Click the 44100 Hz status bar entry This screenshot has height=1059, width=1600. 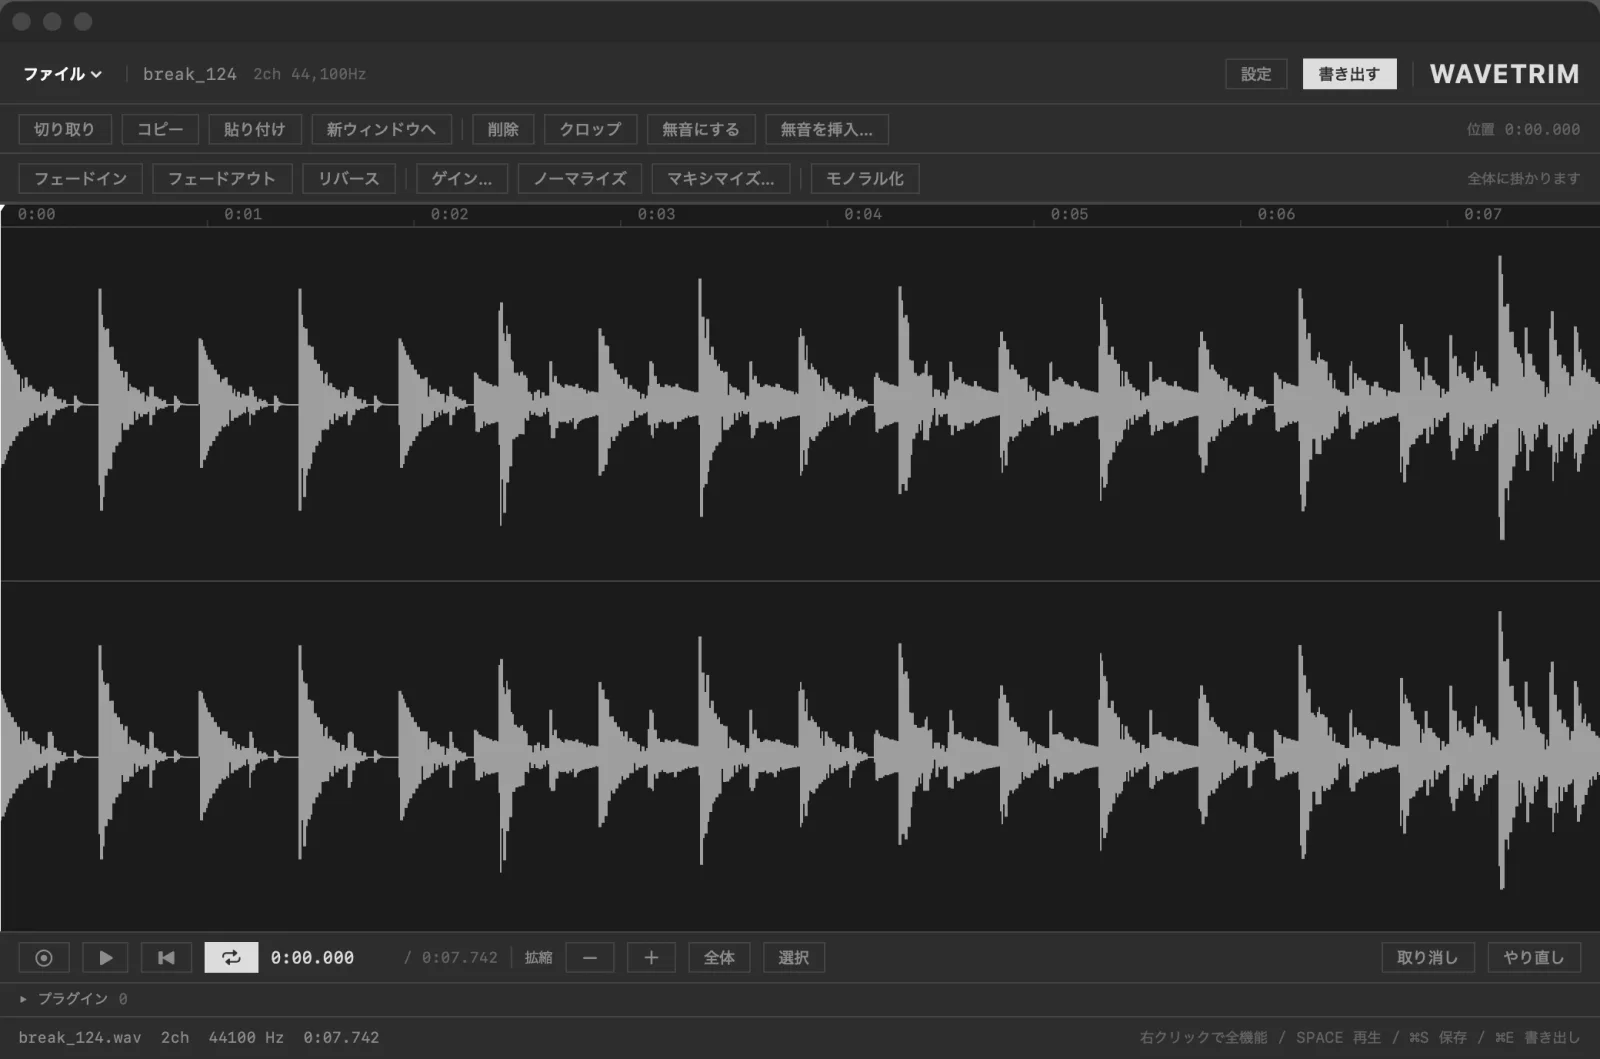click(x=246, y=1038)
